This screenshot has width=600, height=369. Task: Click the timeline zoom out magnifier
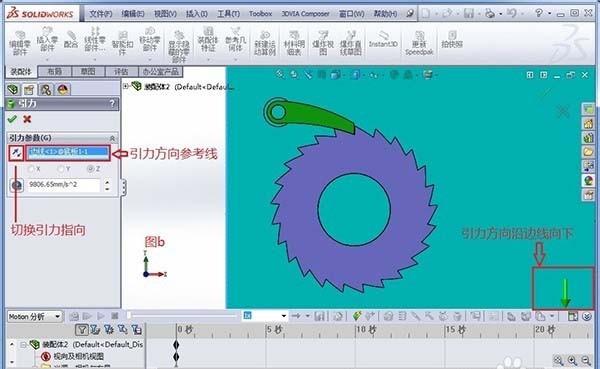586,360
